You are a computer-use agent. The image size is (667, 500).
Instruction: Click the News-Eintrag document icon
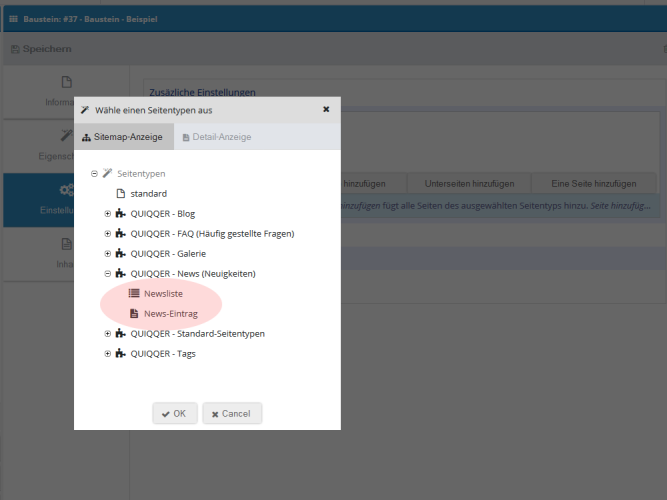[x=134, y=314]
